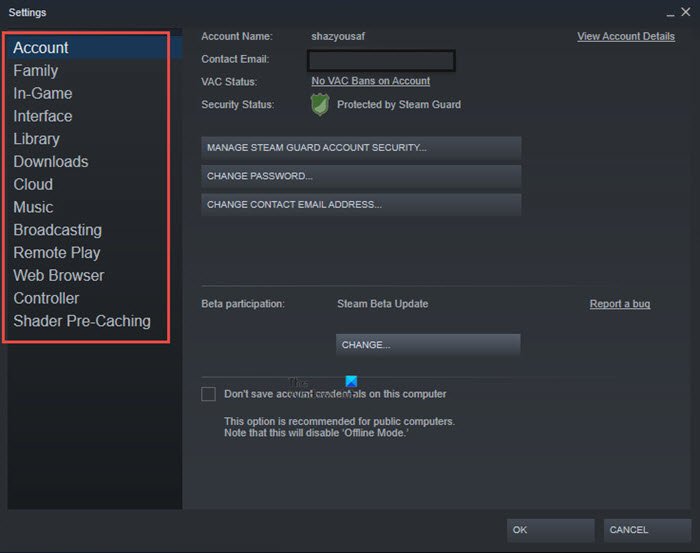Switch to the Interface settings

pos(42,116)
